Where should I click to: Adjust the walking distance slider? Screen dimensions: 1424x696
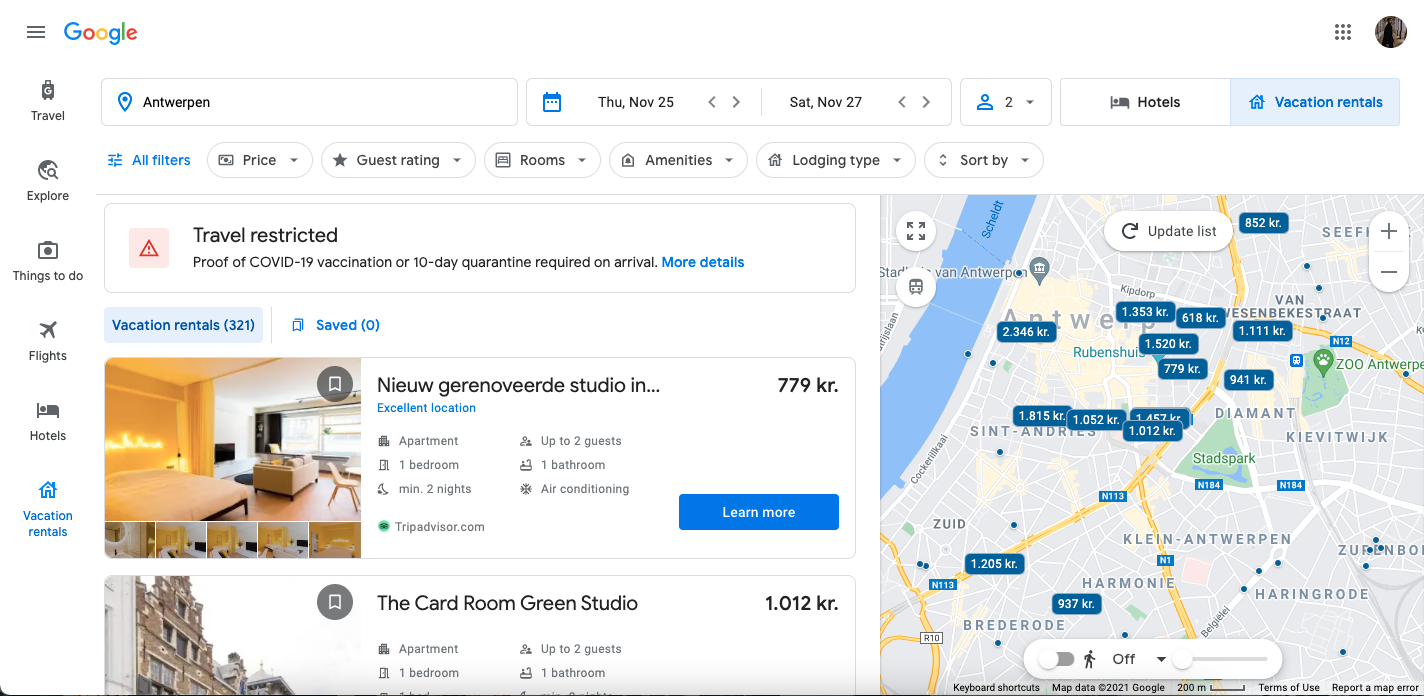[1183, 659]
